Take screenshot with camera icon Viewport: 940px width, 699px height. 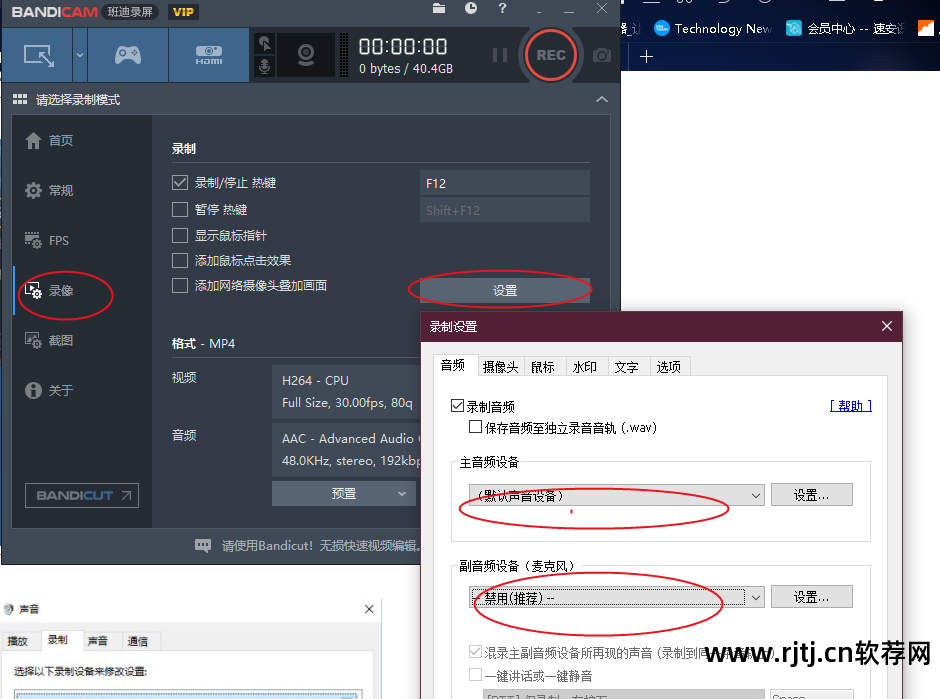(x=601, y=55)
